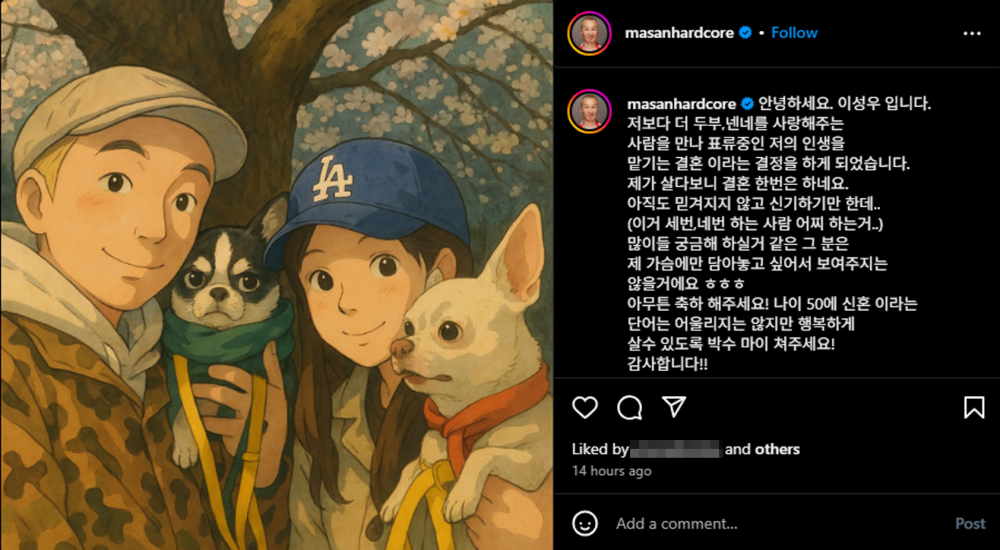Click the Post comment button
Screen dimensions: 1000x550
970,524
